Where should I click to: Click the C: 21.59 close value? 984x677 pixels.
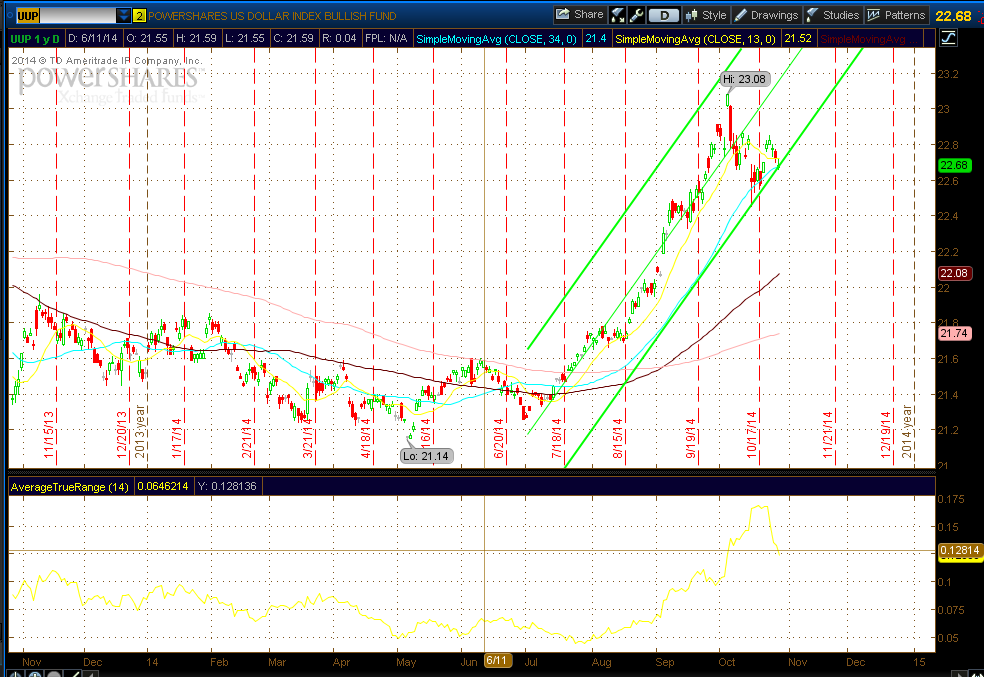293,38
